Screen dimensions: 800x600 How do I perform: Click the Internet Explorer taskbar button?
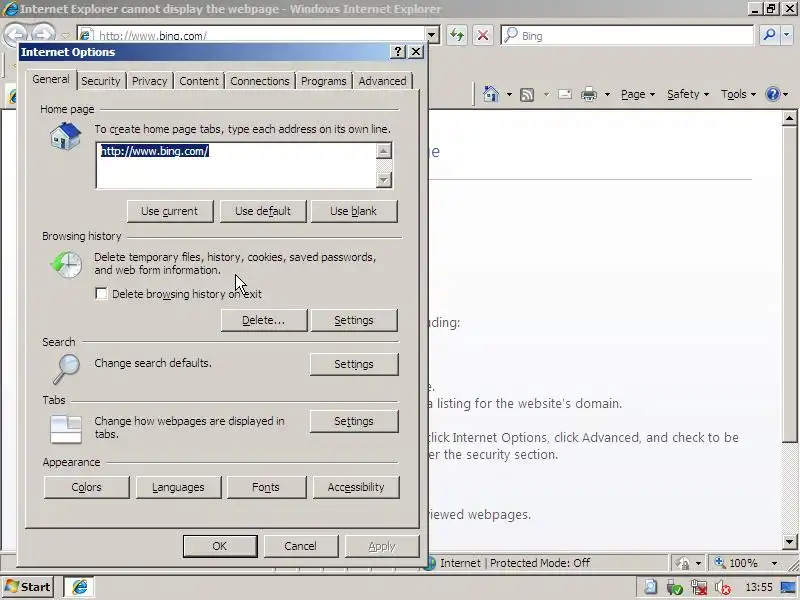[x=80, y=587]
